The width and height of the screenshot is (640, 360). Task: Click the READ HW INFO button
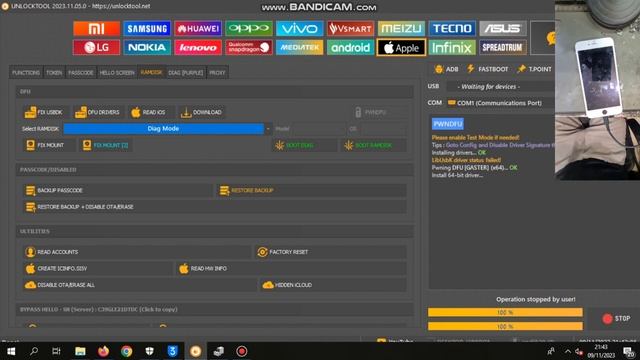tap(291, 269)
